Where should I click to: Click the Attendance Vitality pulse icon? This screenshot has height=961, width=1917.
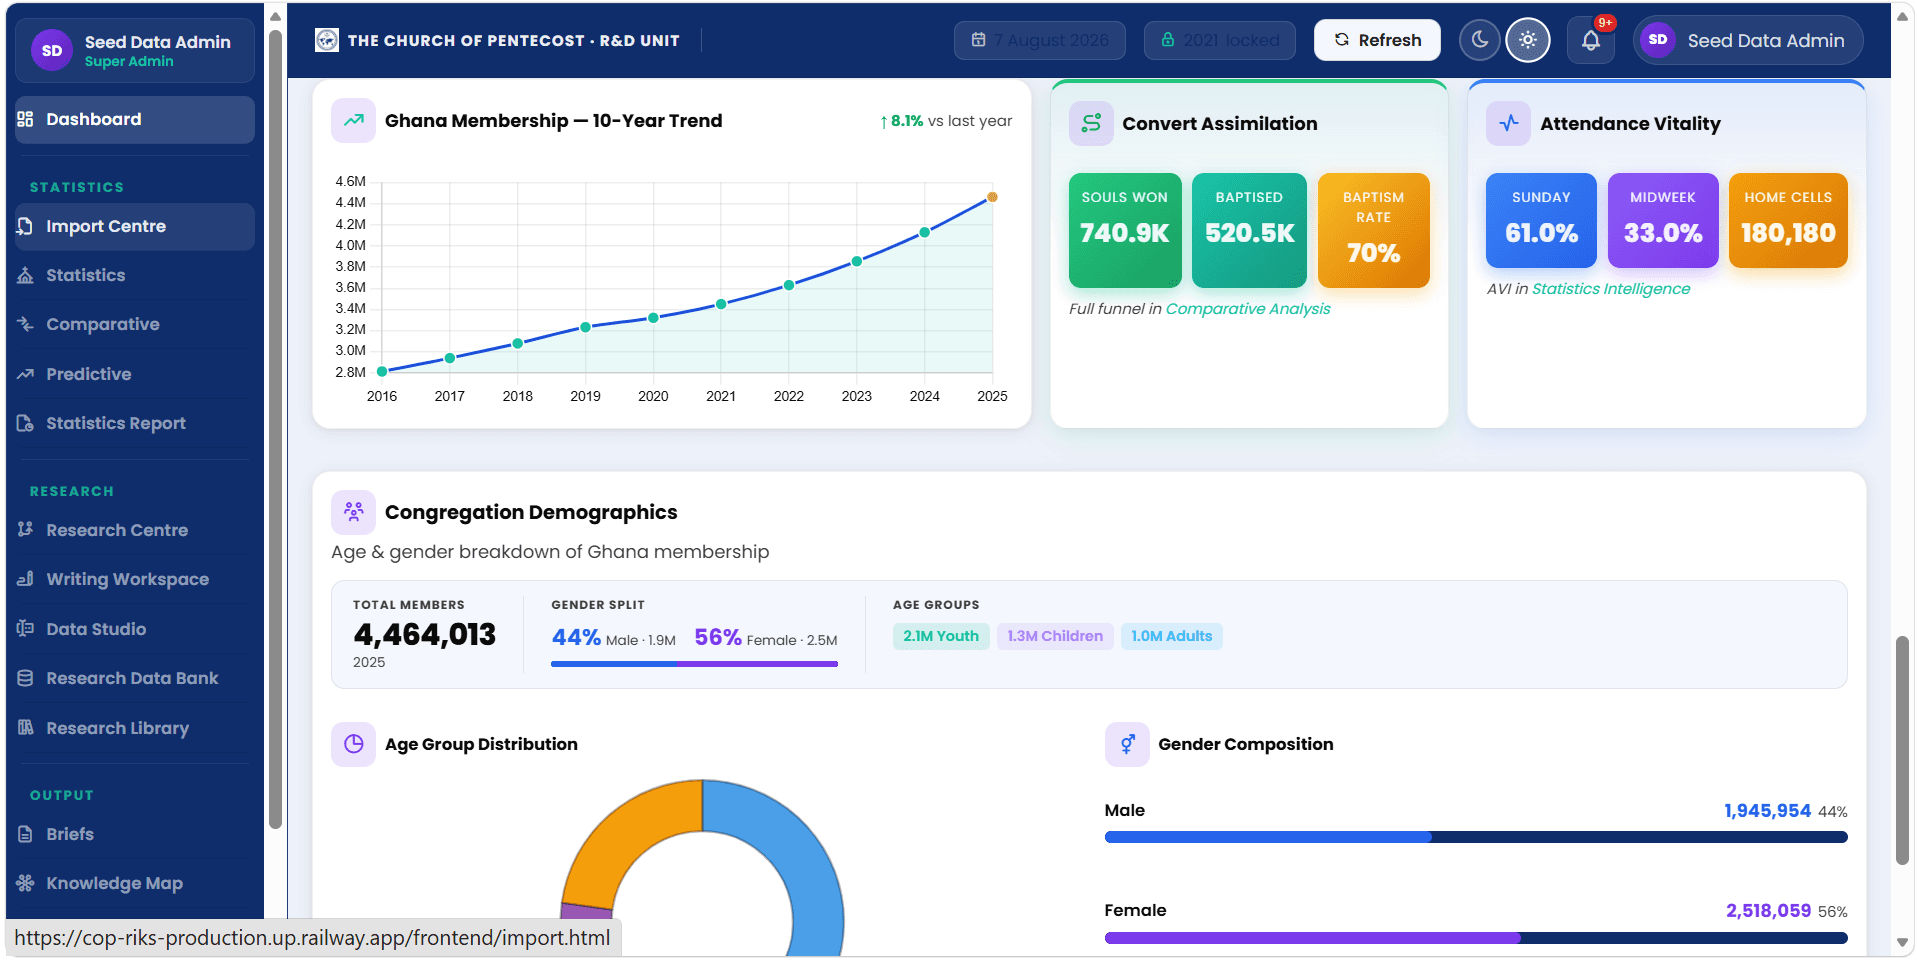tap(1508, 124)
